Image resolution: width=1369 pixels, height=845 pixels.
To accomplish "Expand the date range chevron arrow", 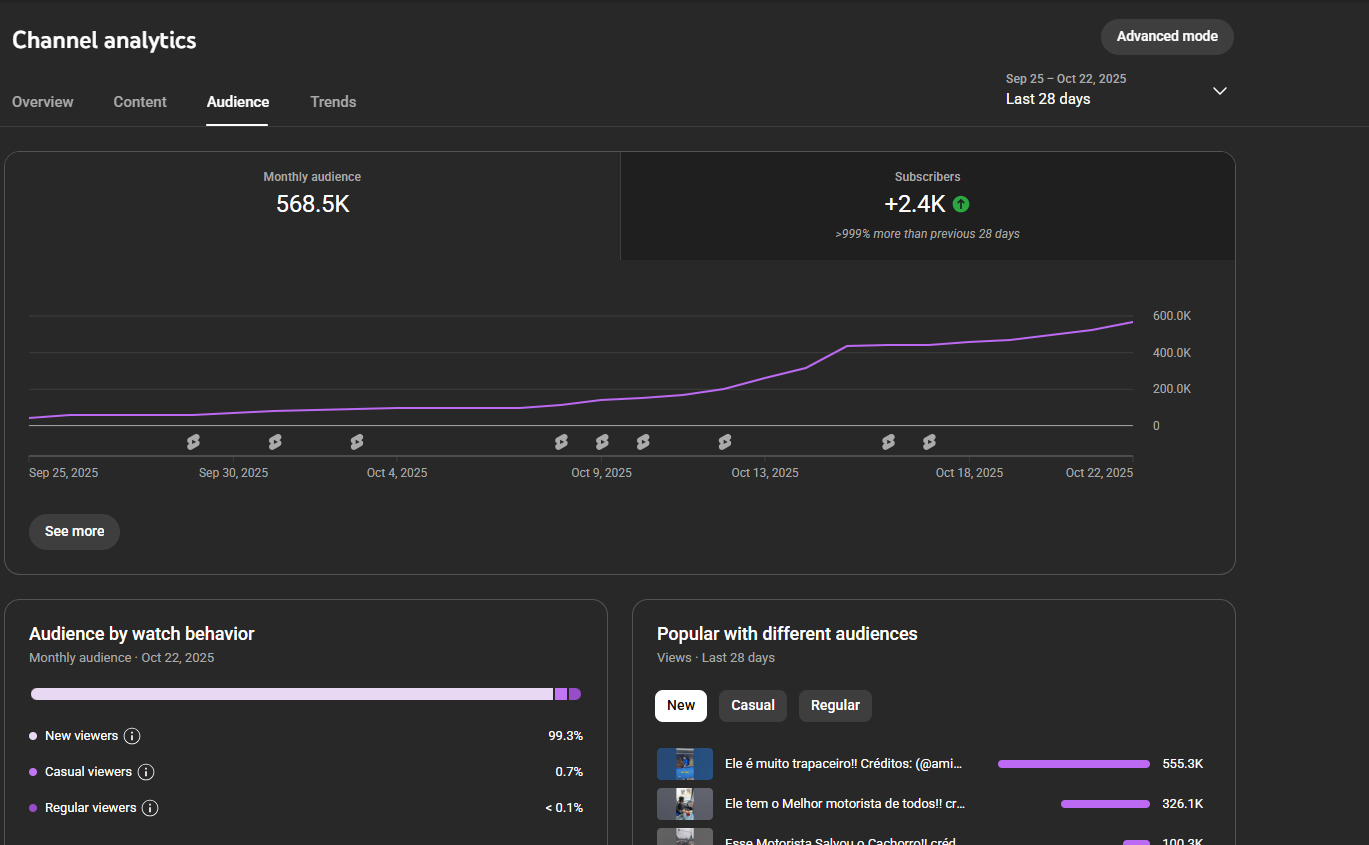I will tap(1219, 91).
